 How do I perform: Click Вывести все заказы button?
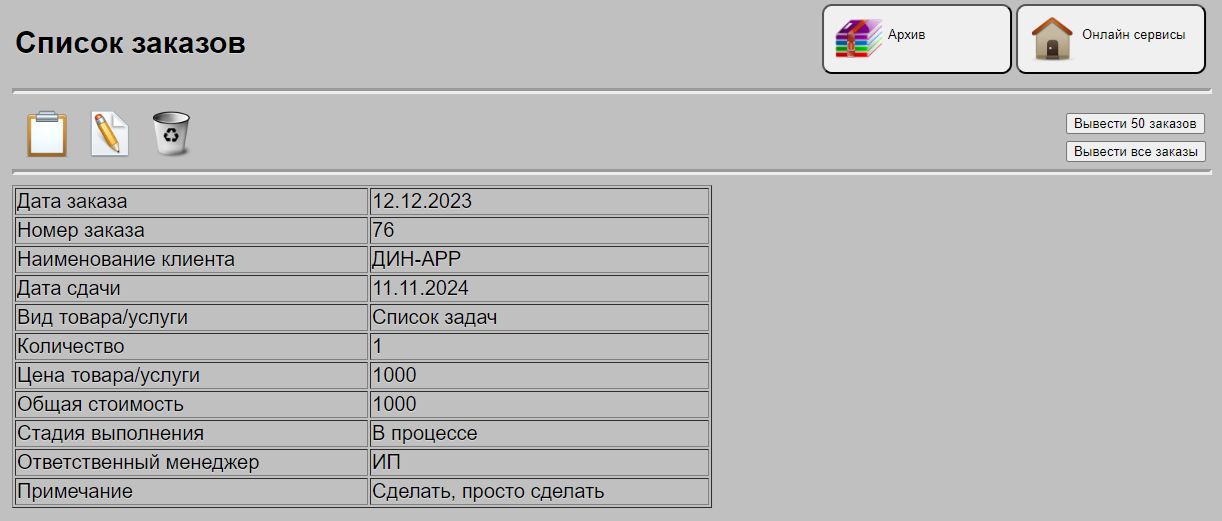pos(1135,152)
